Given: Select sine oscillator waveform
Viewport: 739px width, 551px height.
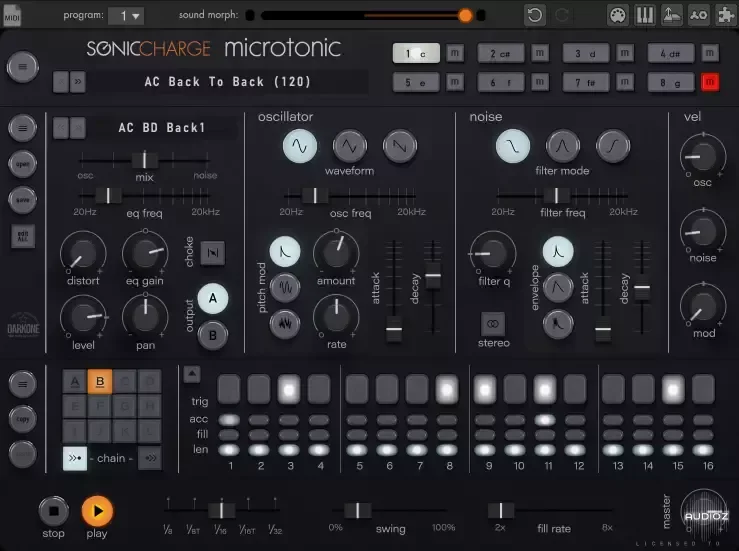Looking at the screenshot, I should tap(300, 146).
